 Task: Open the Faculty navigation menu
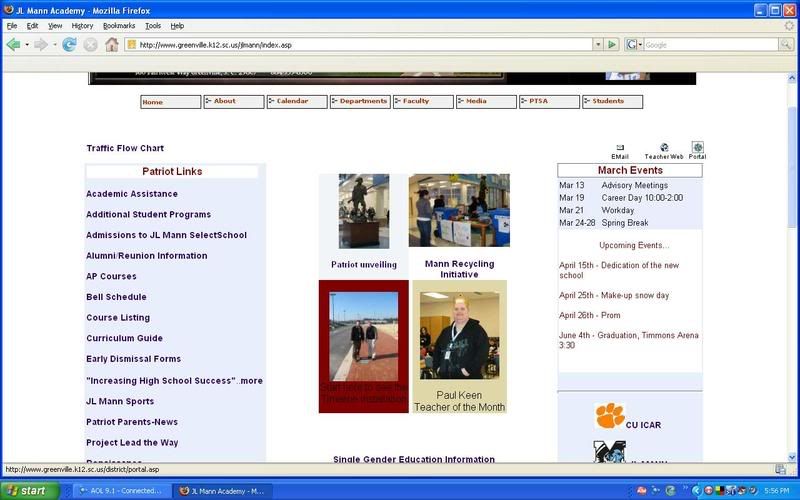[x=423, y=102]
